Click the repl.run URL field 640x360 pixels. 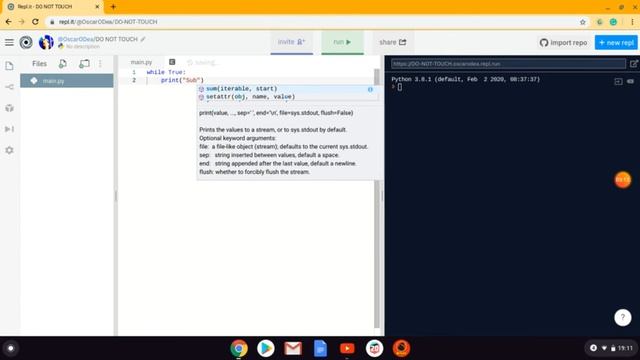point(508,64)
